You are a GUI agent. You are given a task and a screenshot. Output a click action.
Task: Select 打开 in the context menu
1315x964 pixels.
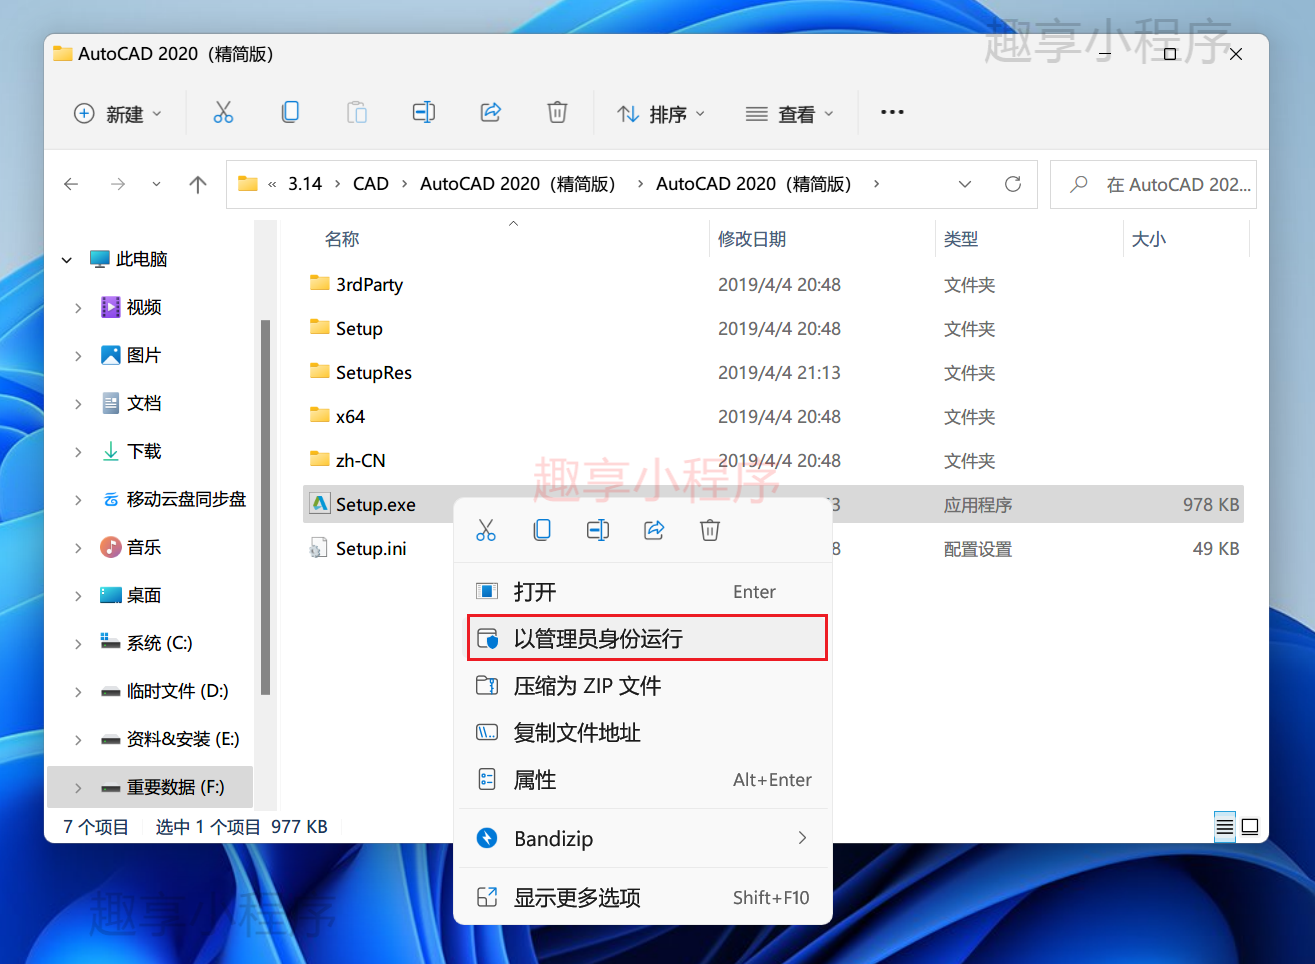(643, 592)
